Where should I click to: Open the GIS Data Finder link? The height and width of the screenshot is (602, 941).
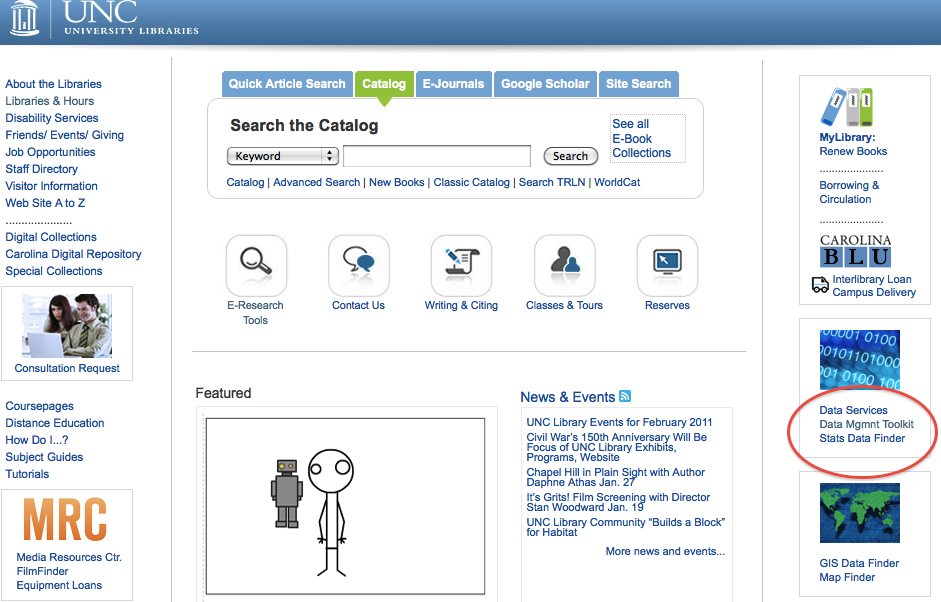859,563
